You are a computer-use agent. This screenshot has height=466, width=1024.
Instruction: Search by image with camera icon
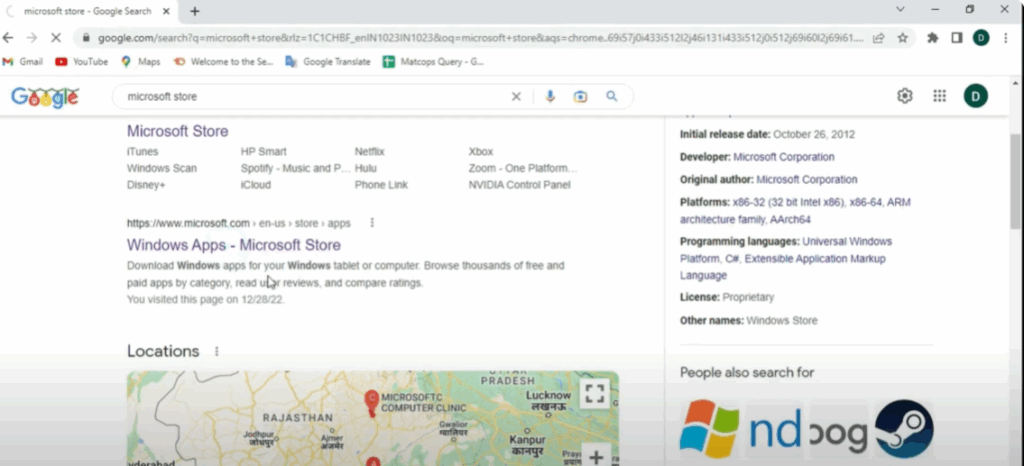[581, 97]
